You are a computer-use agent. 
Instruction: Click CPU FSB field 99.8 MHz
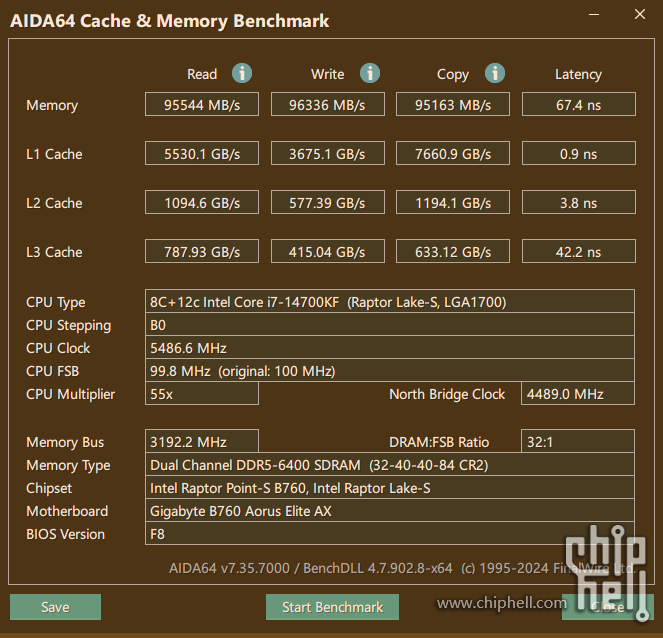click(389, 371)
